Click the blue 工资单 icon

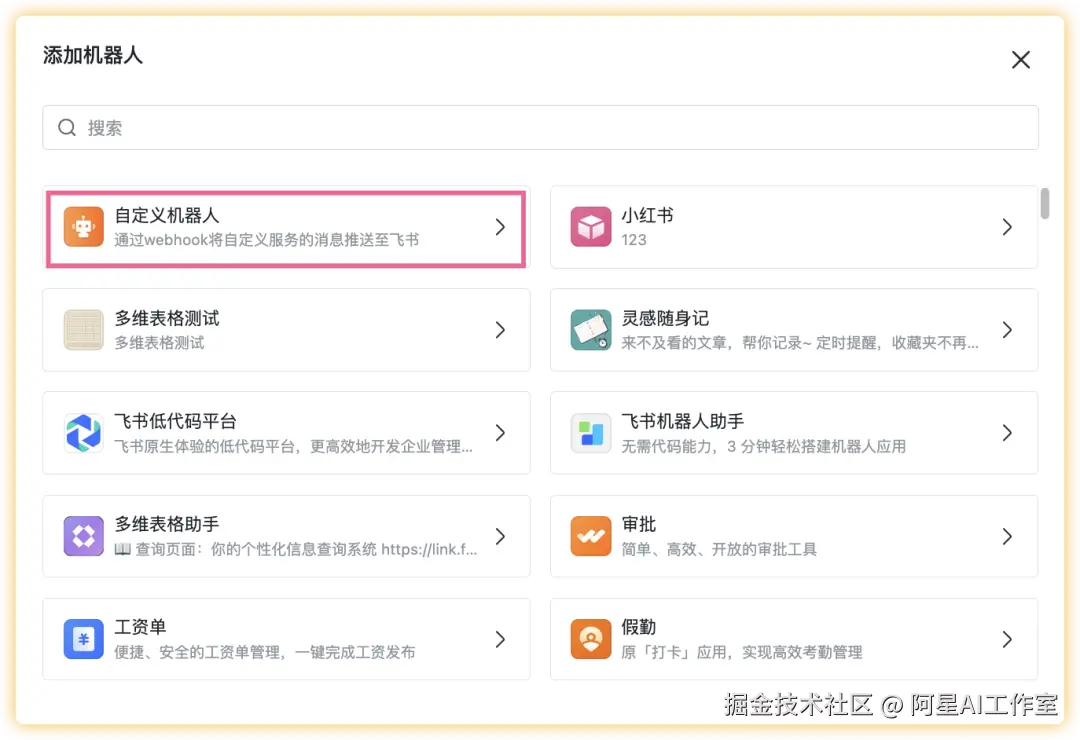pyautogui.click(x=83, y=639)
